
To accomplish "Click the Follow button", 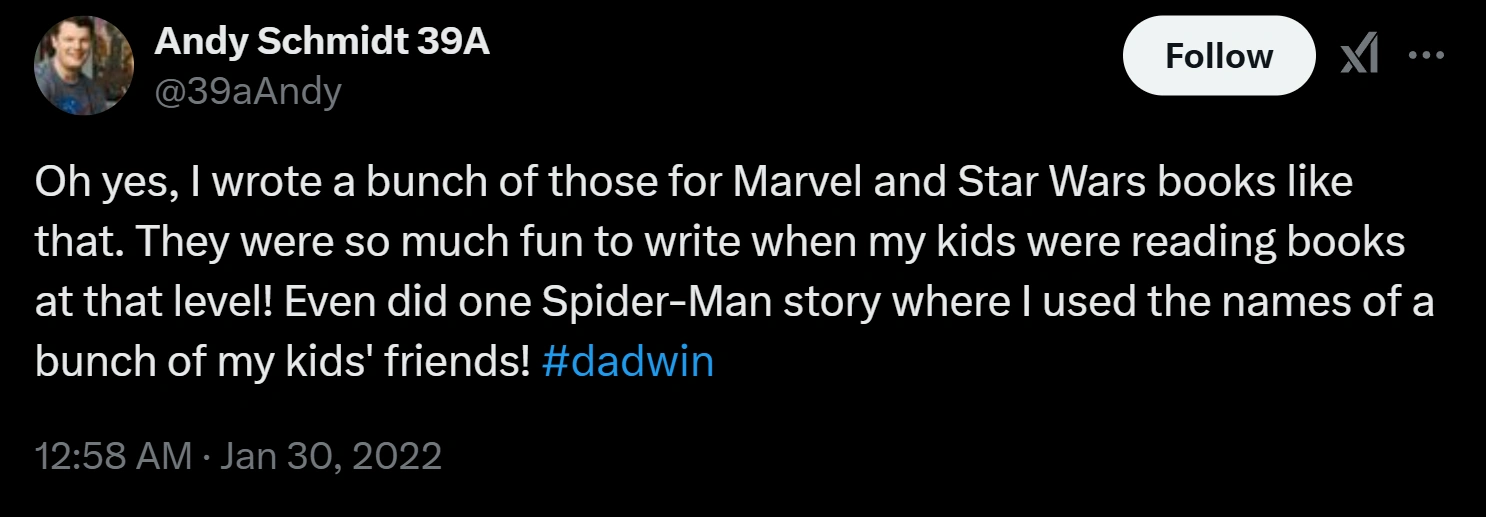I will [x=1219, y=56].
